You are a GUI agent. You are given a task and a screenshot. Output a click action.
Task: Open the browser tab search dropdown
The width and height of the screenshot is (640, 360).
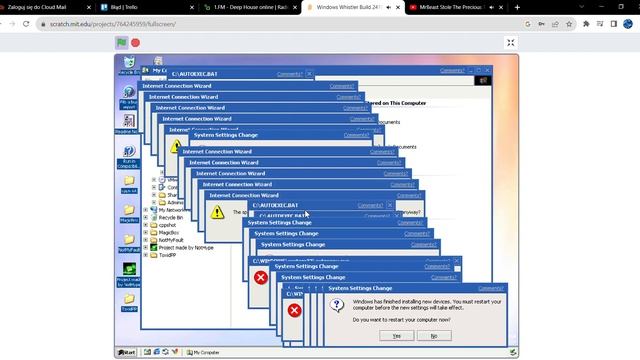pyautogui.click(x=582, y=7)
